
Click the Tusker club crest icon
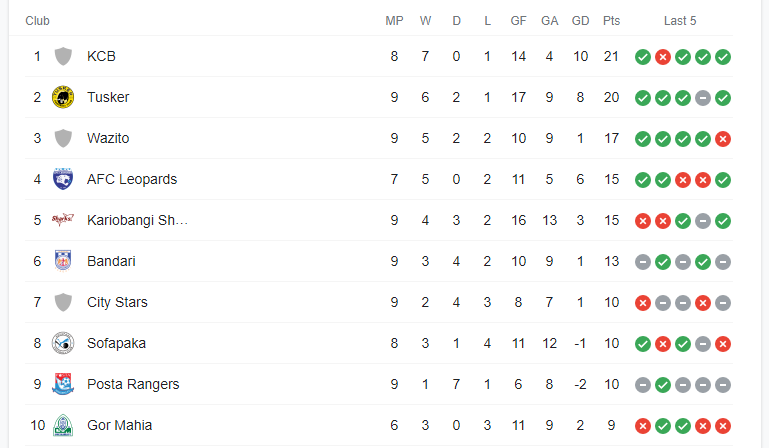click(63, 97)
